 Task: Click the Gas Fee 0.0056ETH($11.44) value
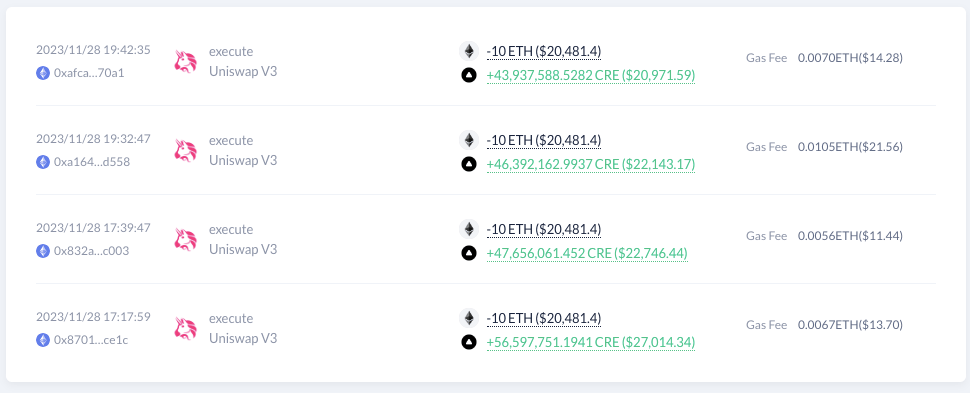point(850,236)
